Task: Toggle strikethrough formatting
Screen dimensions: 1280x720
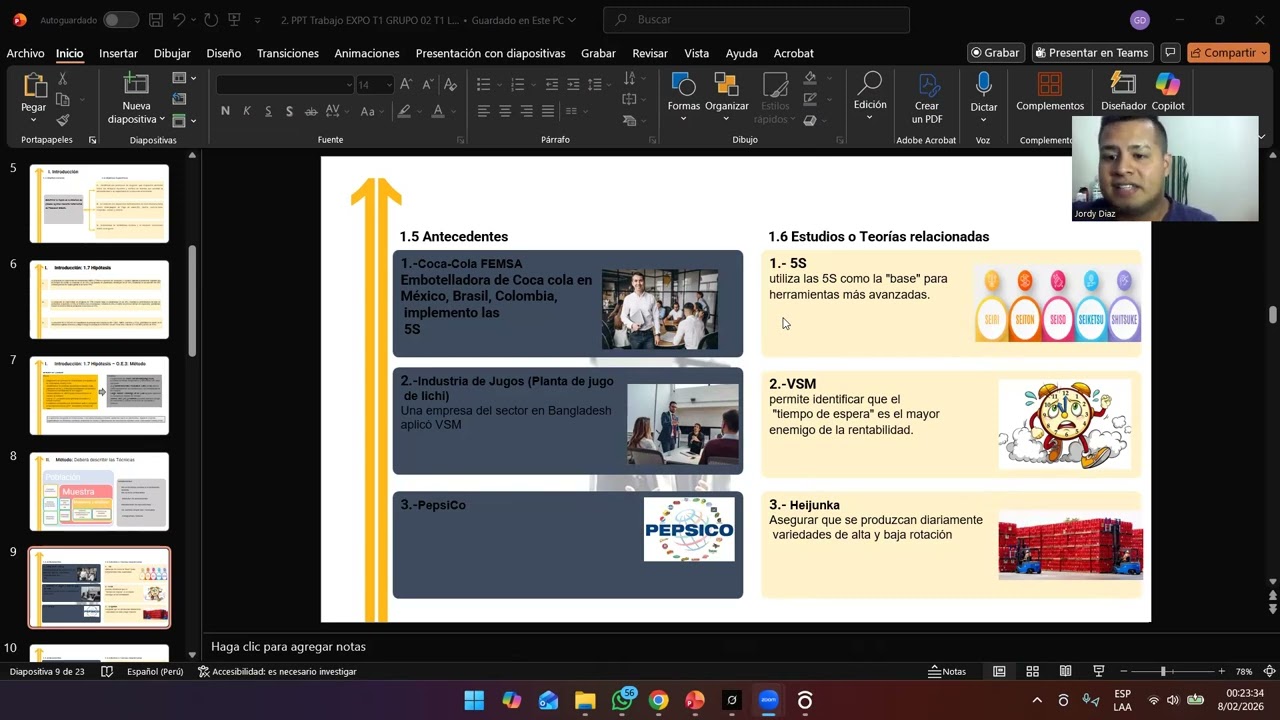Action: pos(311,111)
